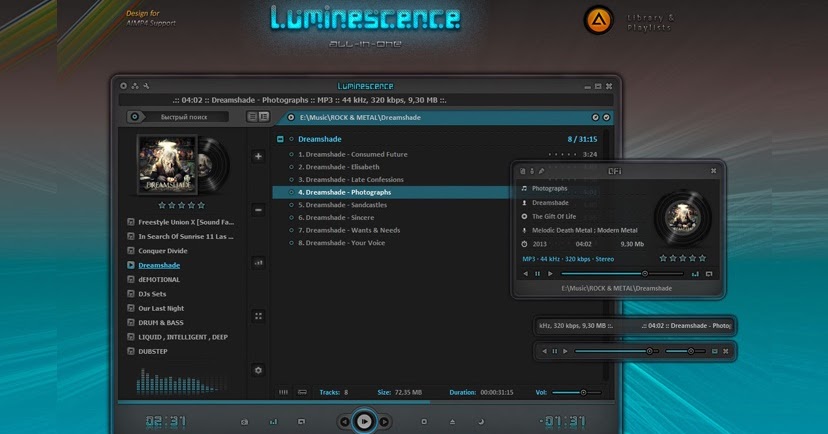
Task: Click the minus remove-files button
Action: click(x=258, y=210)
